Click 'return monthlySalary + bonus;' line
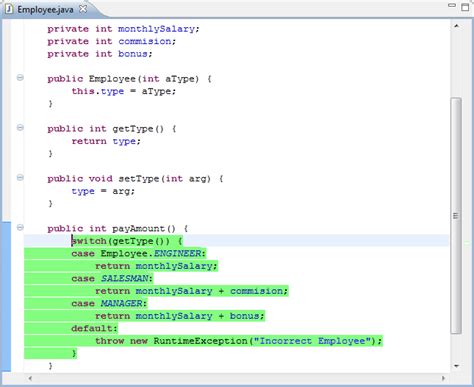Viewport: 474px width, 387px height. click(x=180, y=316)
